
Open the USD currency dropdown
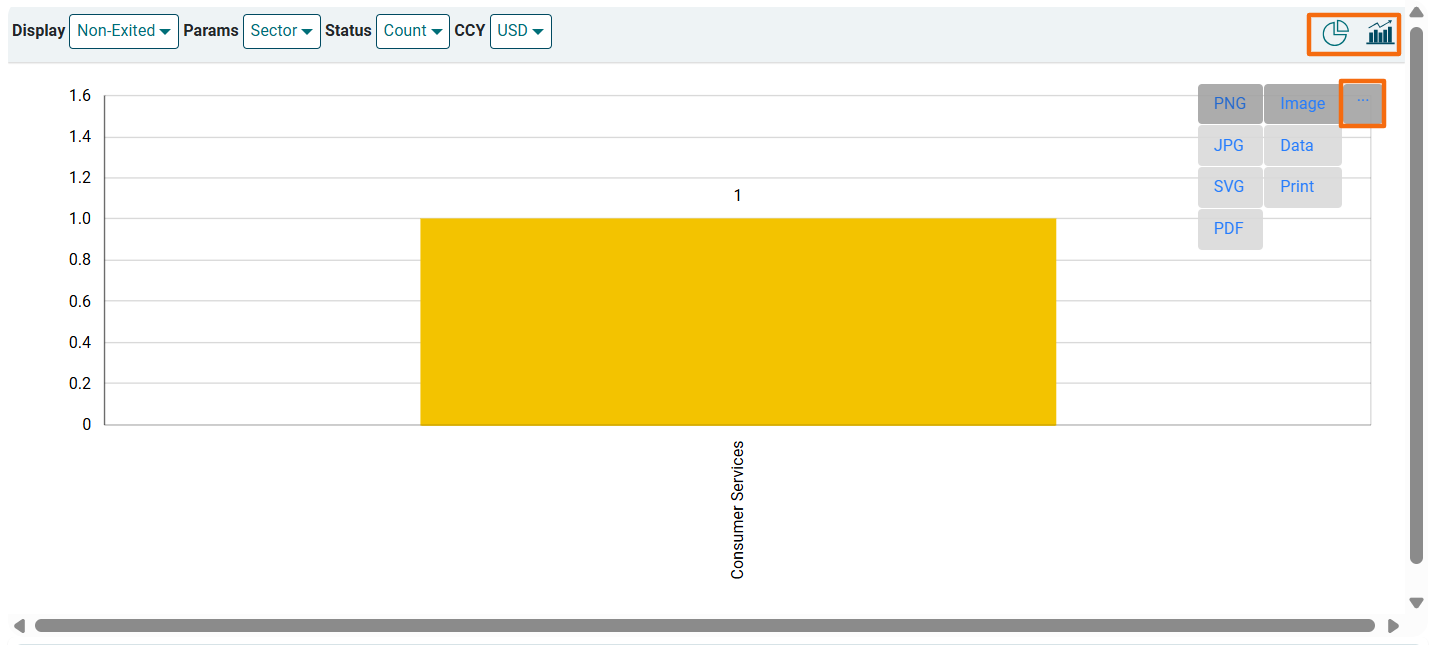[520, 31]
